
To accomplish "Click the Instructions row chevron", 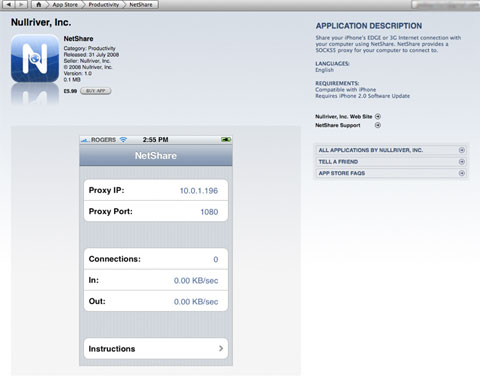I will click(x=221, y=348).
